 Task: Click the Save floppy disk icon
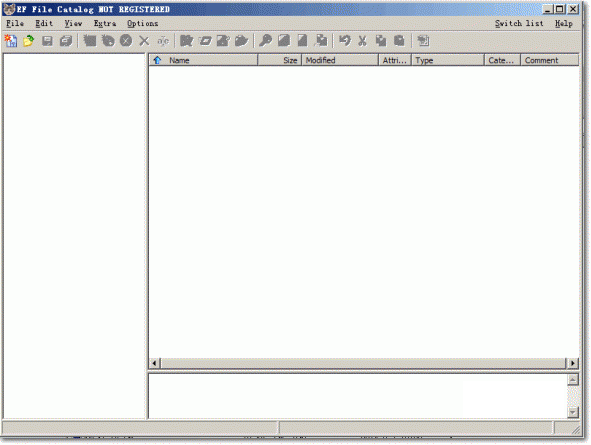47,40
